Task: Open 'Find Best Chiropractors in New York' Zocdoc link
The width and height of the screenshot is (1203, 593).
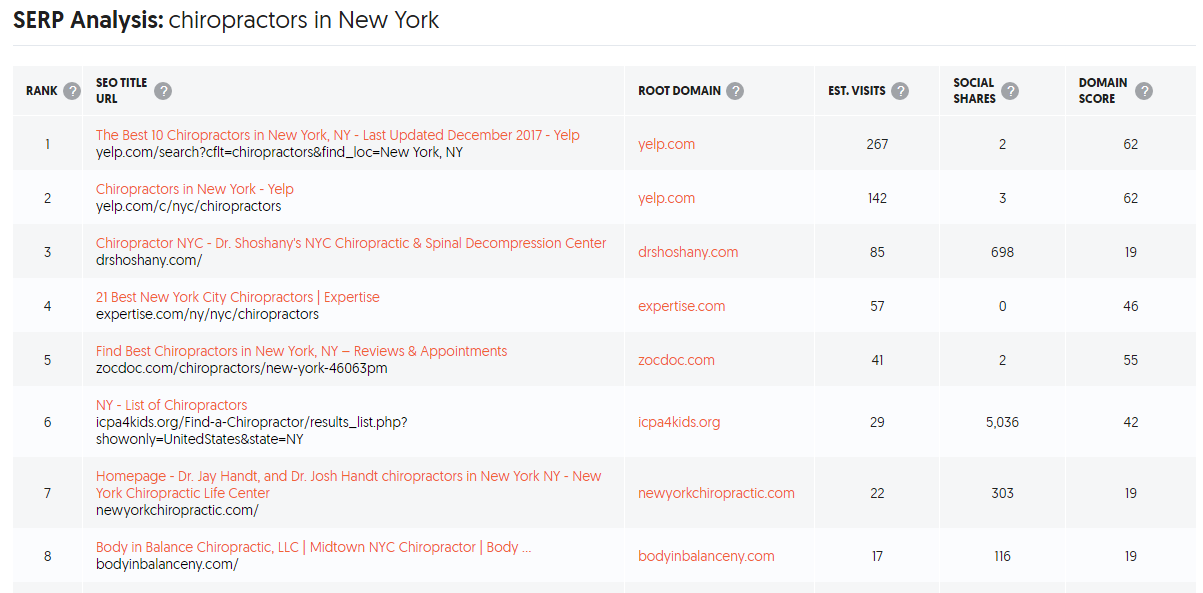Action: click(x=301, y=351)
